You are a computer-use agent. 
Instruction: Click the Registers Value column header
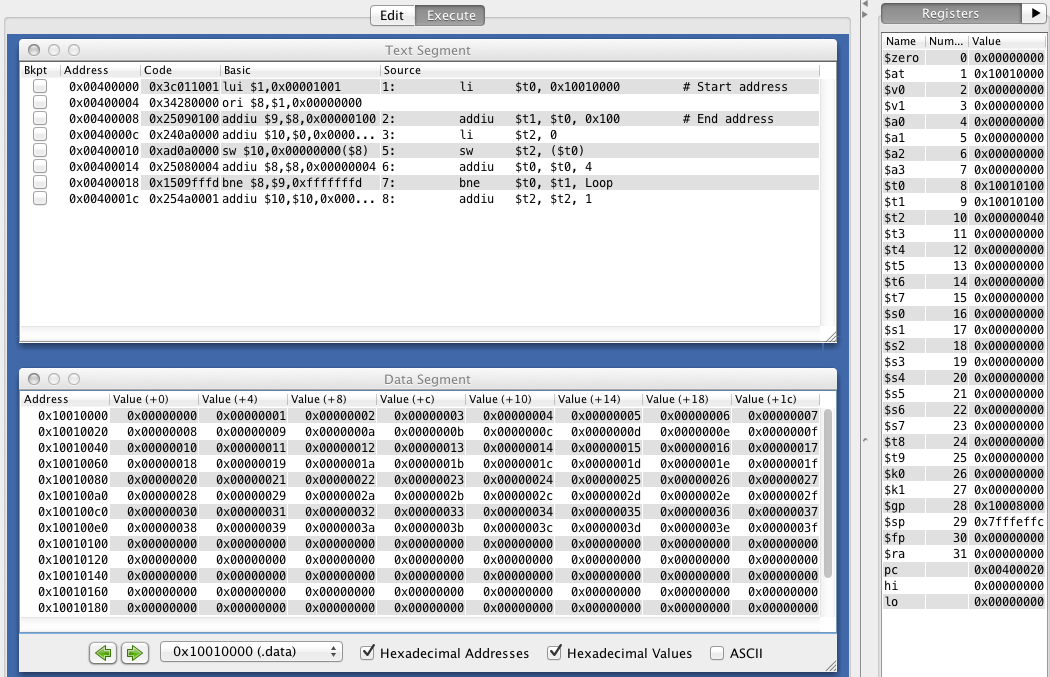point(1006,42)
